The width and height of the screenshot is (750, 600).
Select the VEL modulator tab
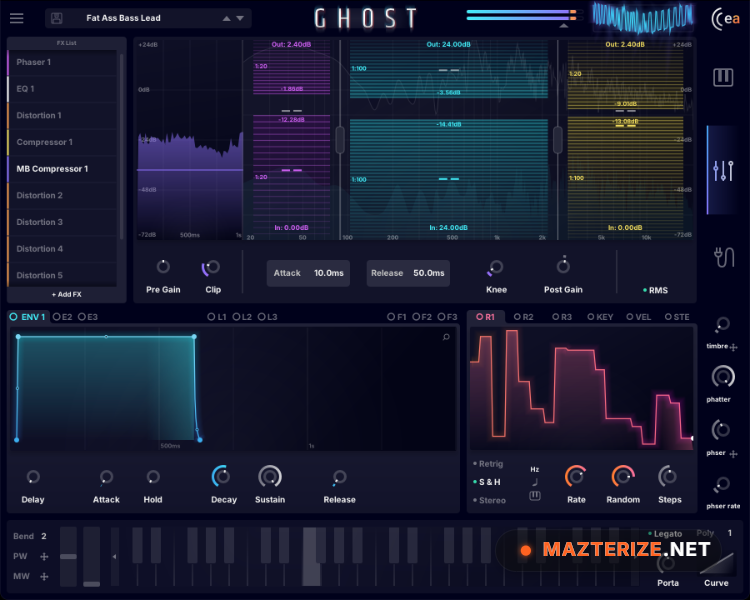tap(639, 317)
